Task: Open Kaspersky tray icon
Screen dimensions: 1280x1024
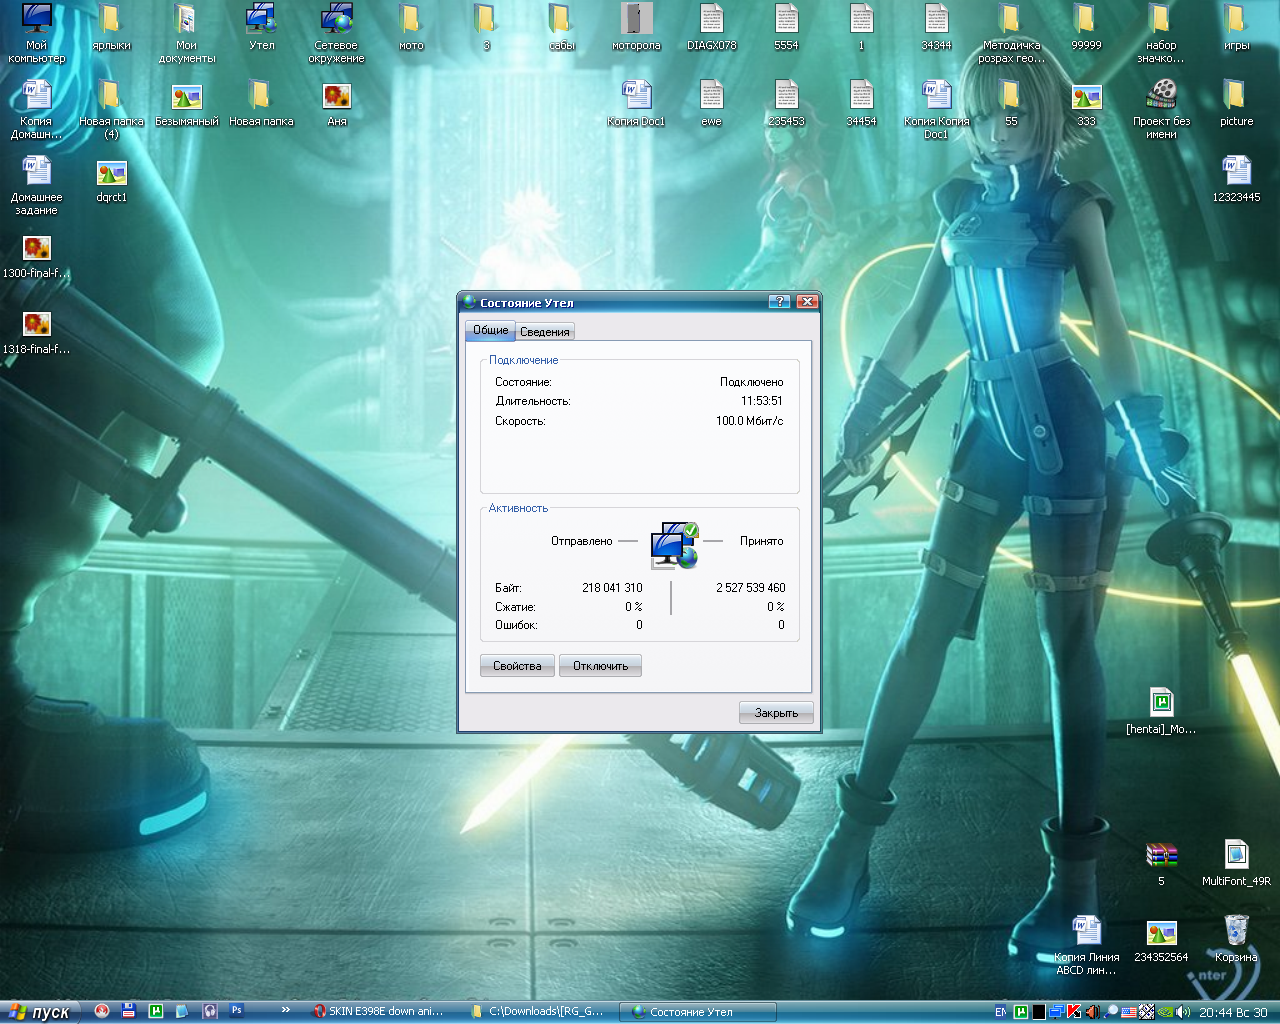Action: point(1074,1012)
